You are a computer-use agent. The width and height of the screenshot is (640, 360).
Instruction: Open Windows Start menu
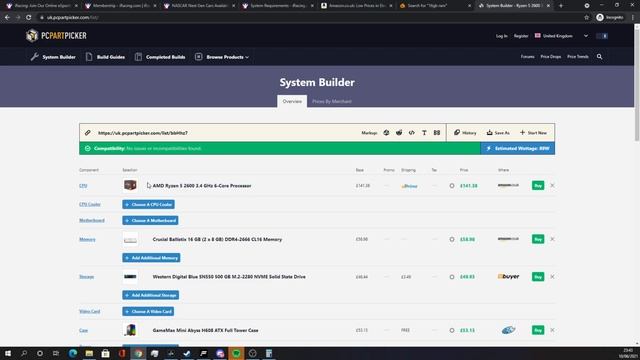(x=8, y=353)
